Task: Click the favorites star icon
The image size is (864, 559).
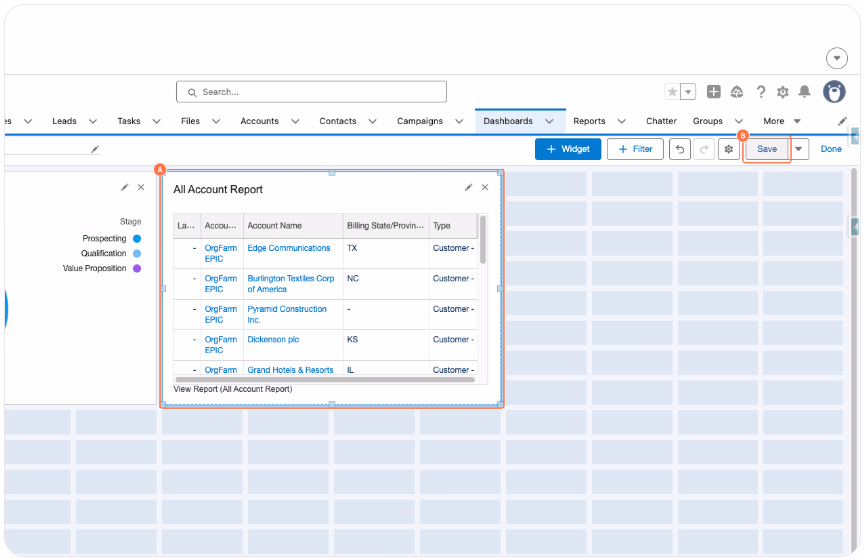Action: point(672,92)
